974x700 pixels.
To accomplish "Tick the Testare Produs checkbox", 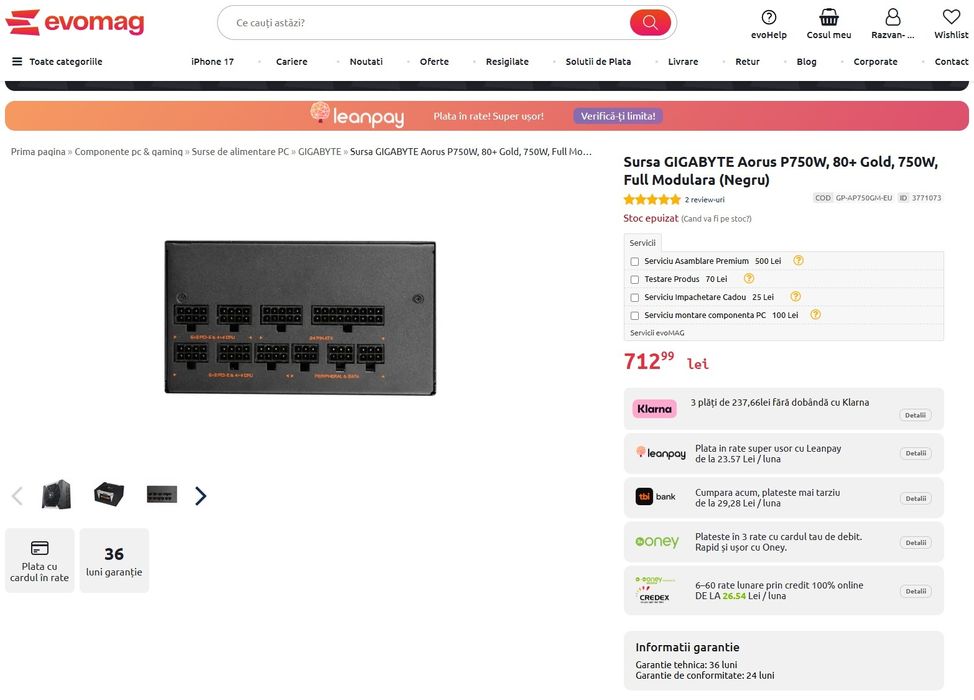I will click(635, 280).
